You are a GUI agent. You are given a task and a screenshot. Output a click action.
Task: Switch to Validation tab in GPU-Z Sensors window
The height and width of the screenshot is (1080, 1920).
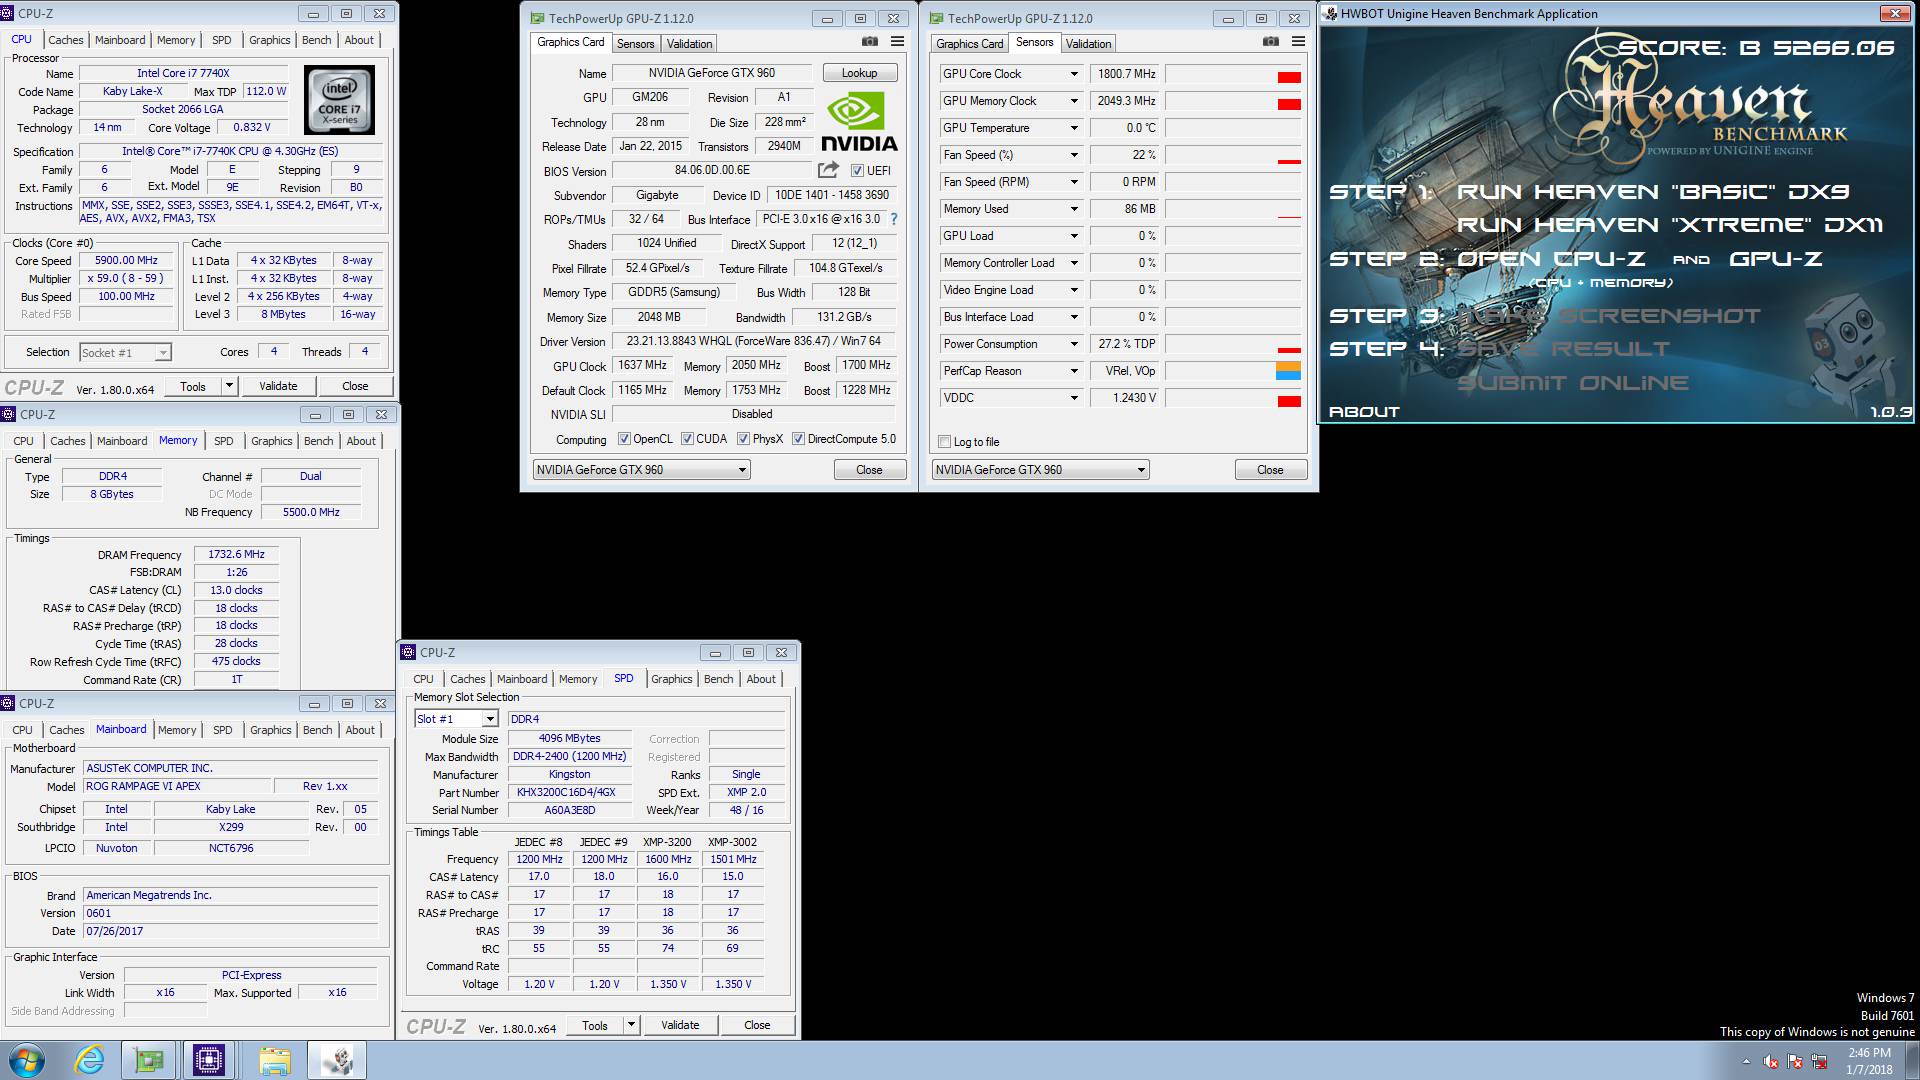coord(1088,44)
